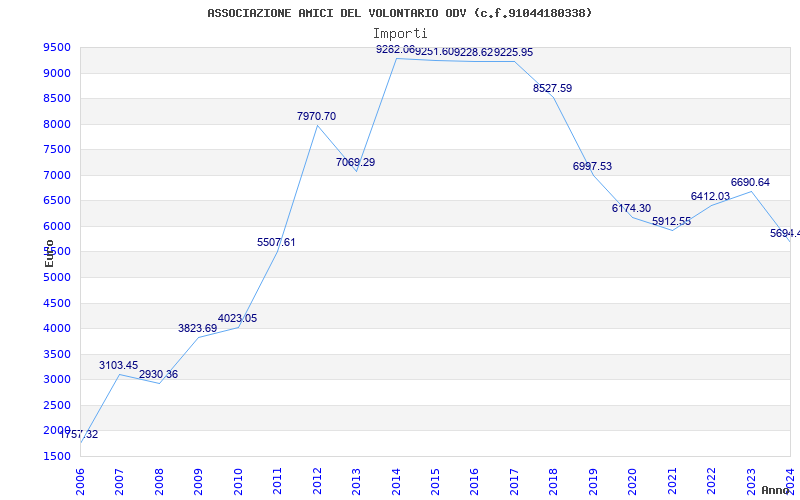
Task: Click the data label 5507.61
Action: click(x=276, y=242)
